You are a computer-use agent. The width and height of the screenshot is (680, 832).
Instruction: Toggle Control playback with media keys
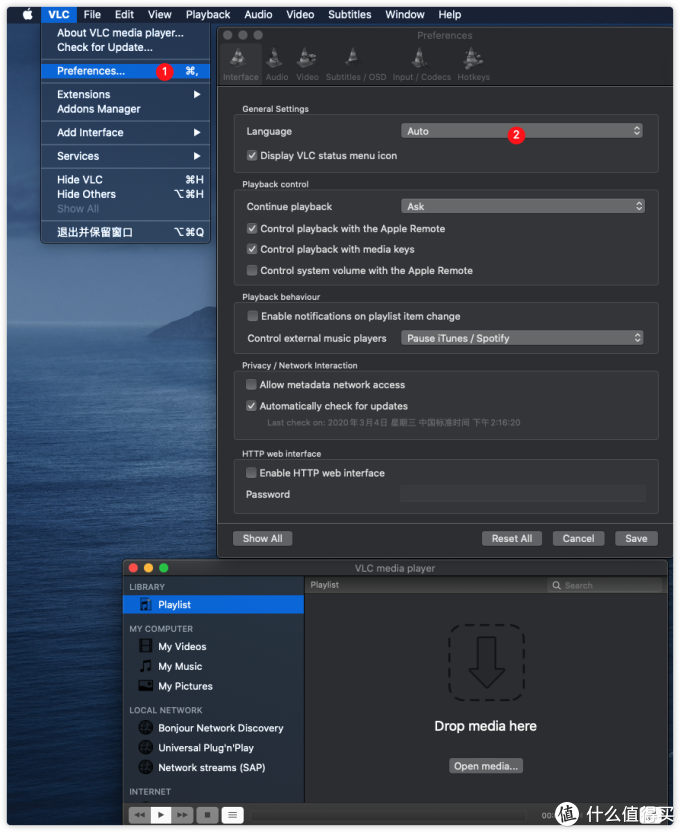point(252,249)
